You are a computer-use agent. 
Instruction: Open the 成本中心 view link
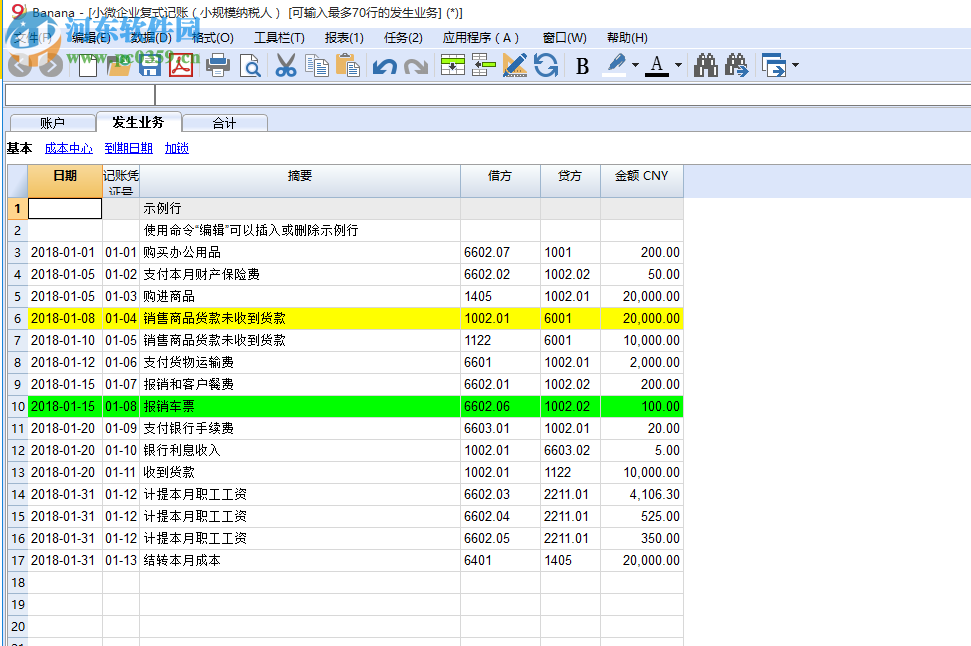pos(68,147)
